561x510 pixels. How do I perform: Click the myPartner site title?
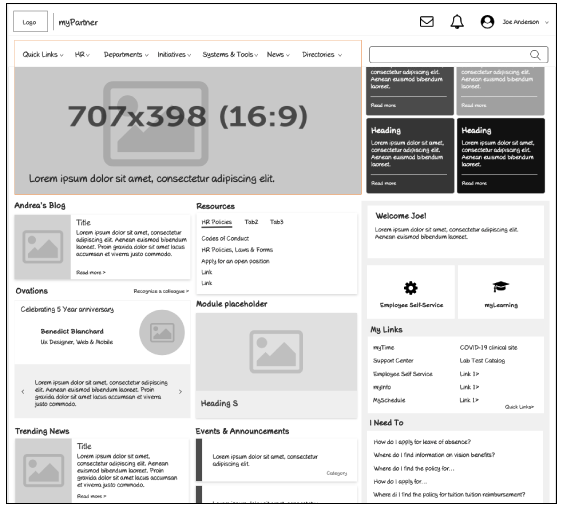78,22
